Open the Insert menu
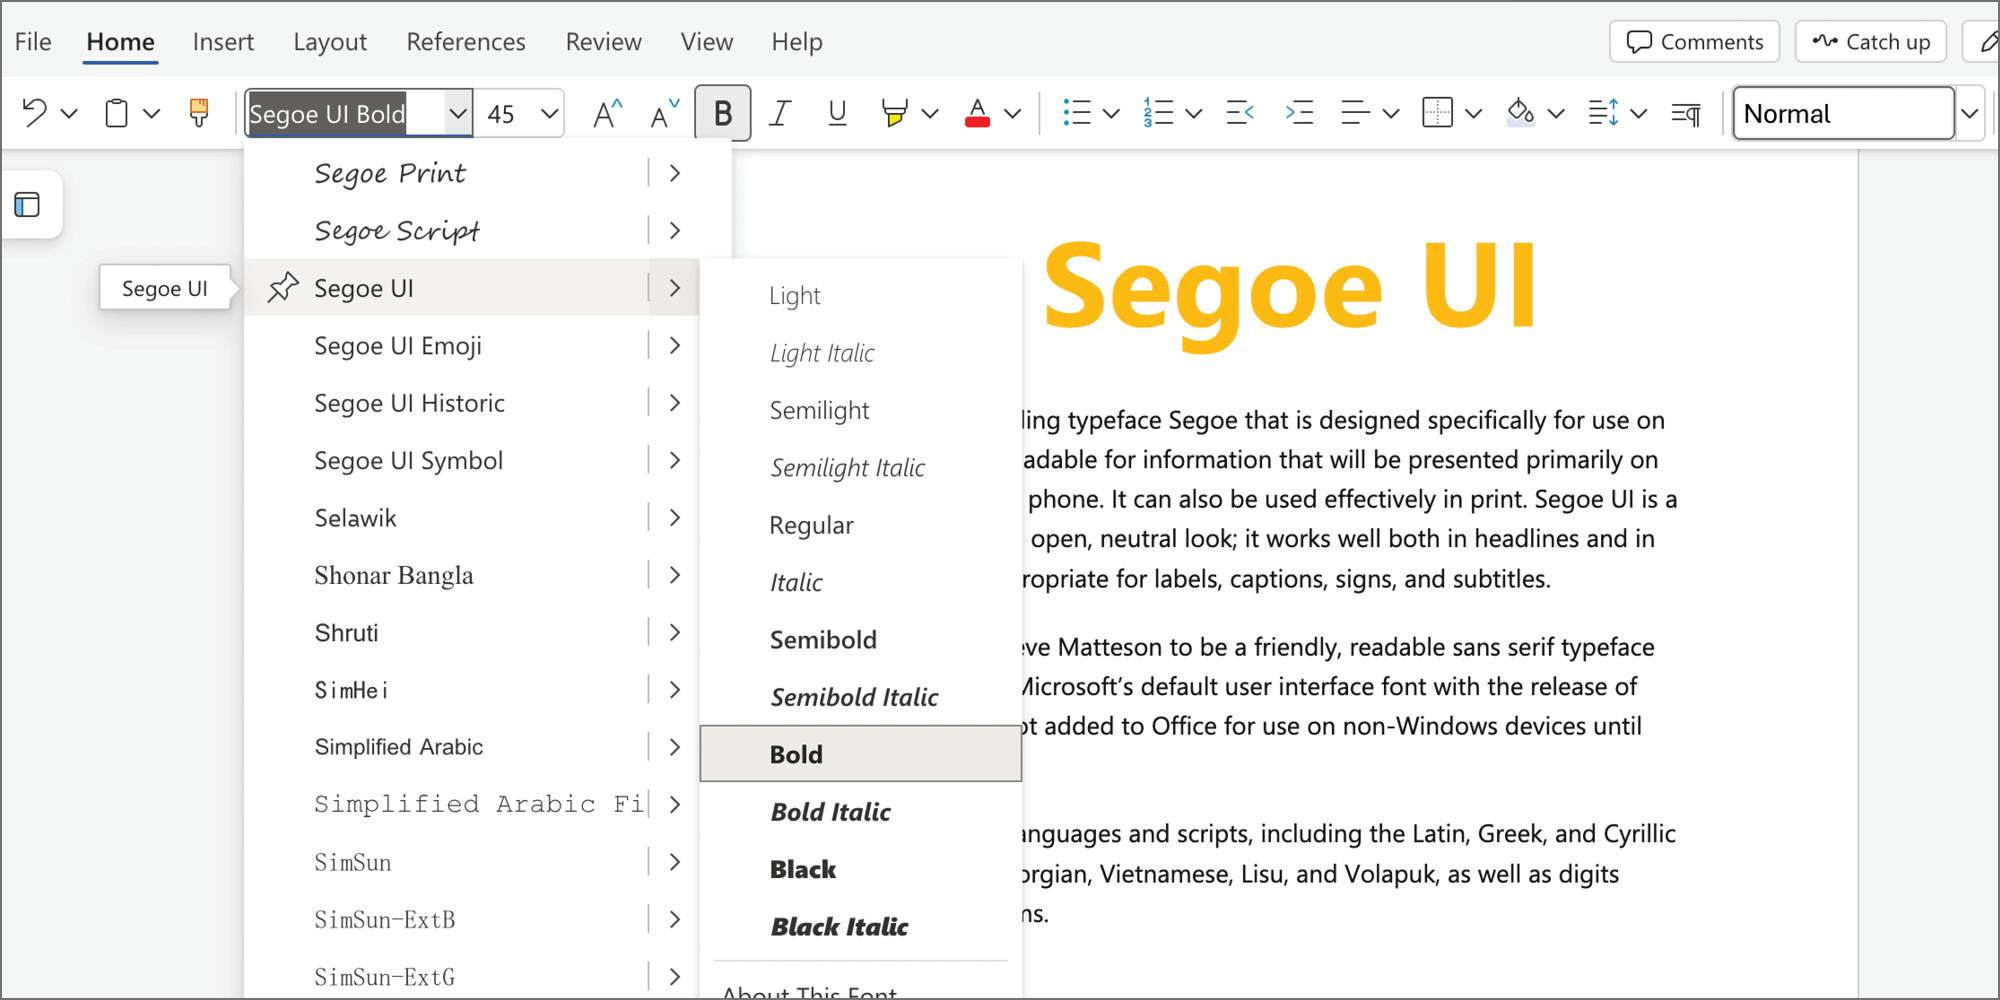 (x=223, y=41)
